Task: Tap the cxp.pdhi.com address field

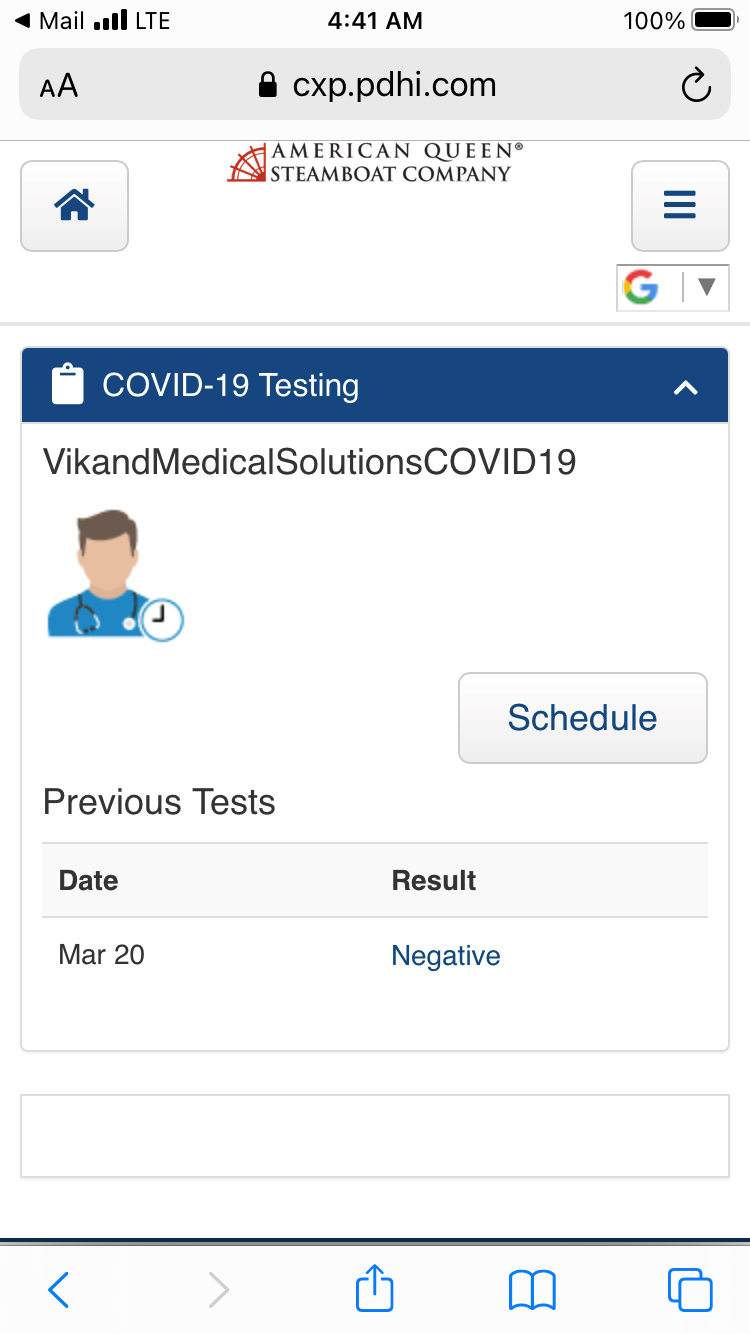Action: pos(376,86)
